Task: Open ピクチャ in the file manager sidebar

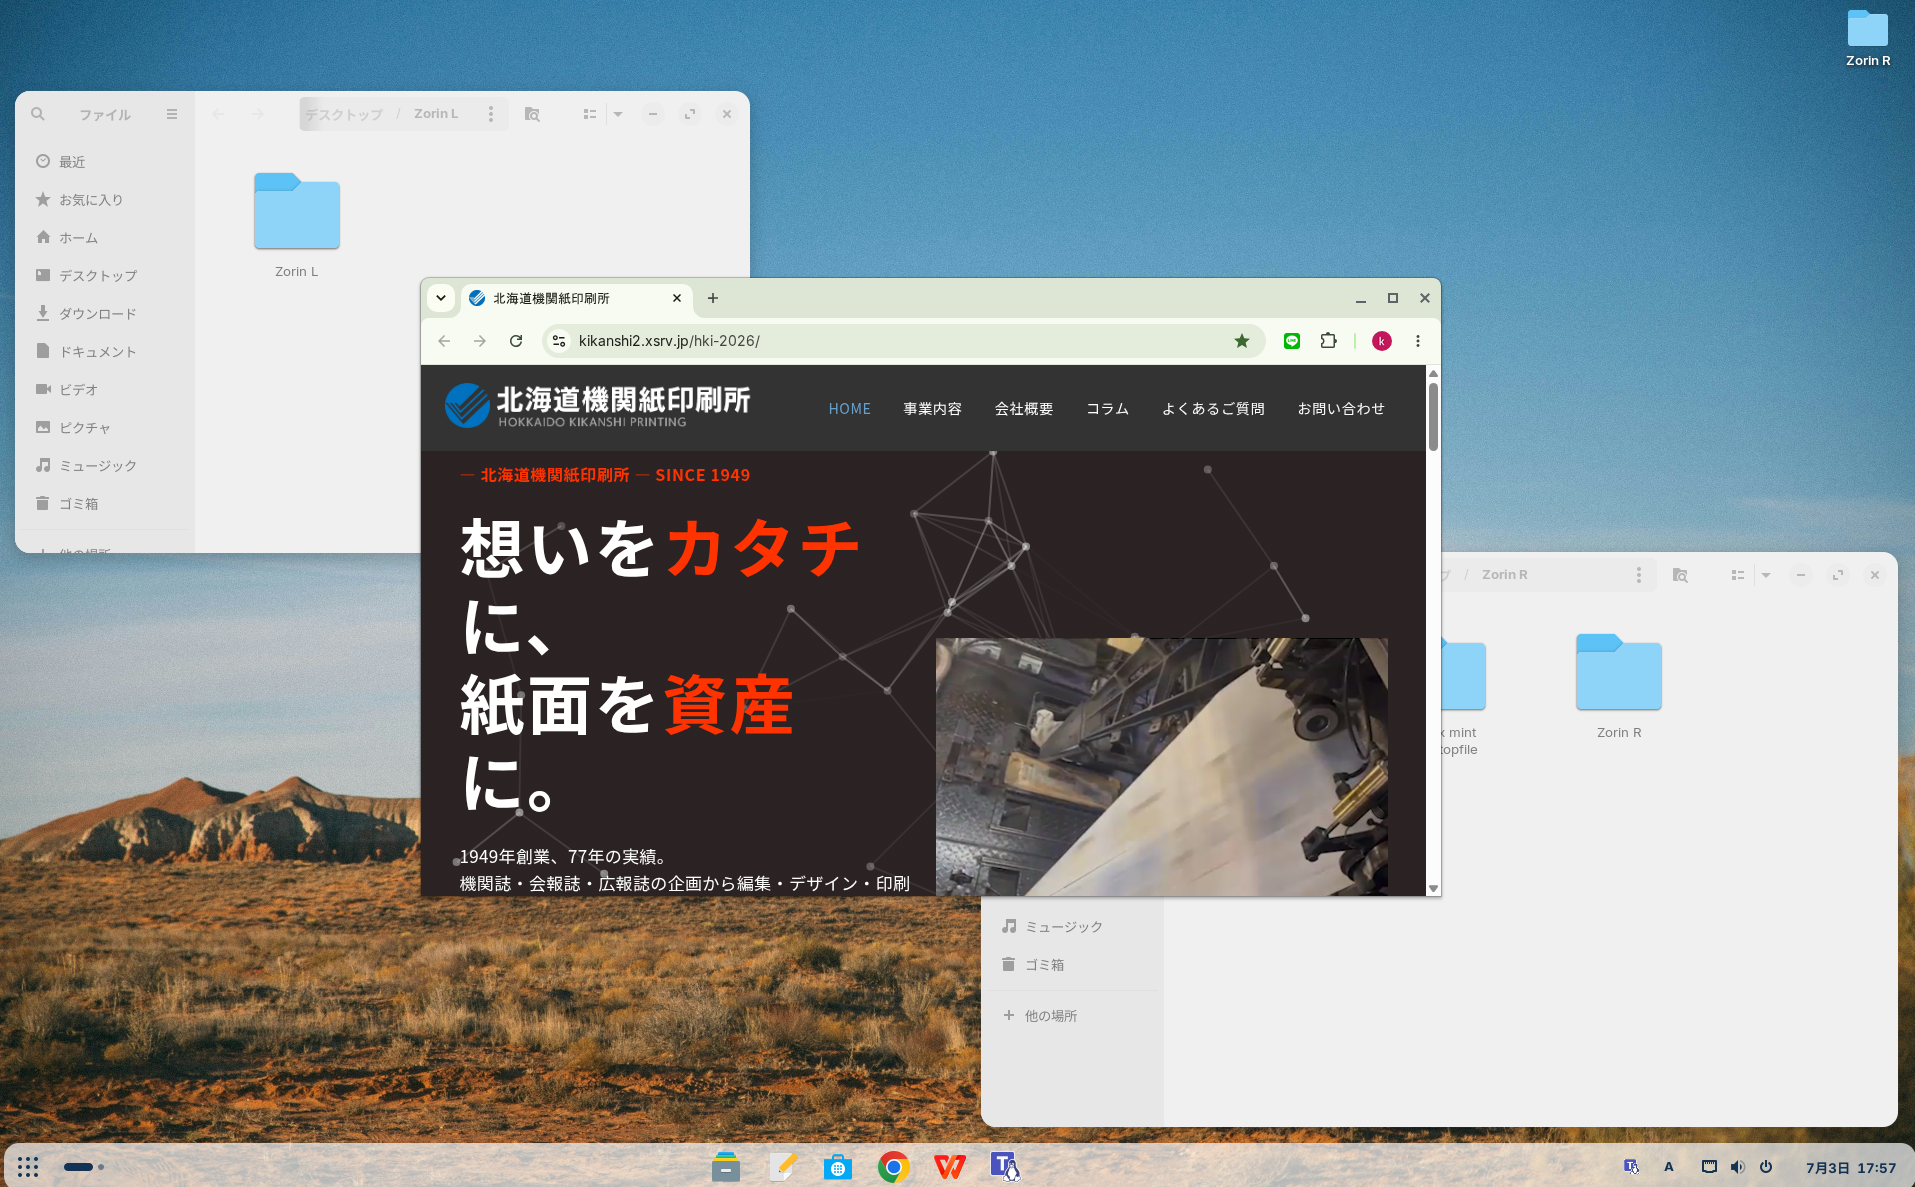Action: (x=105, y=428)
